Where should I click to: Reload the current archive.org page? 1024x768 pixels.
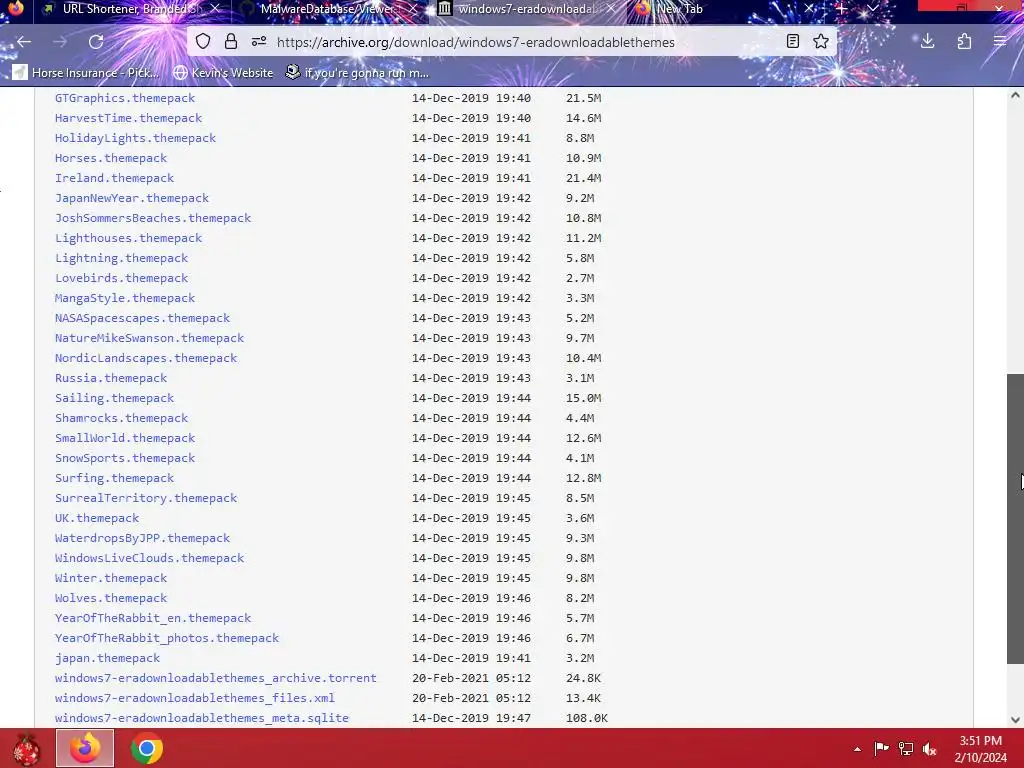tap(96, 42)
